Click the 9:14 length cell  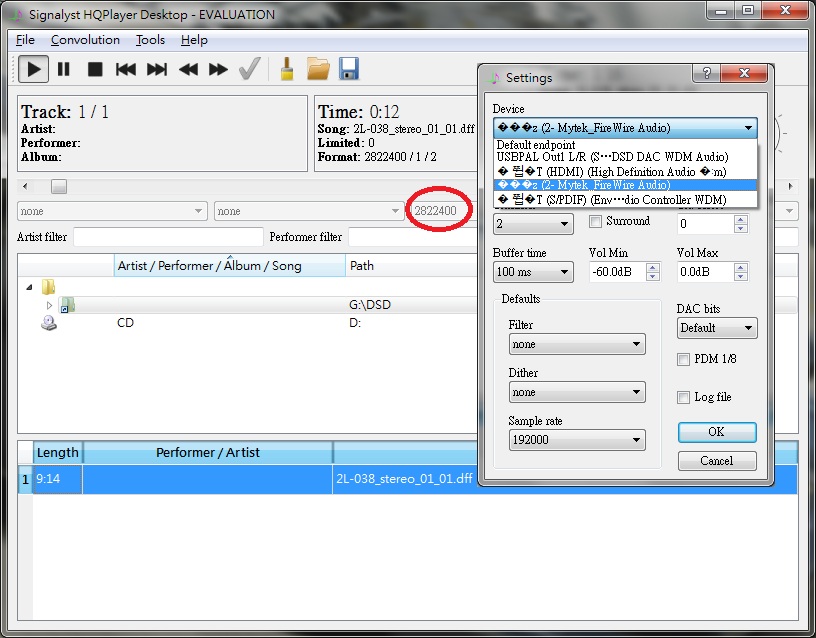[58, 479]
